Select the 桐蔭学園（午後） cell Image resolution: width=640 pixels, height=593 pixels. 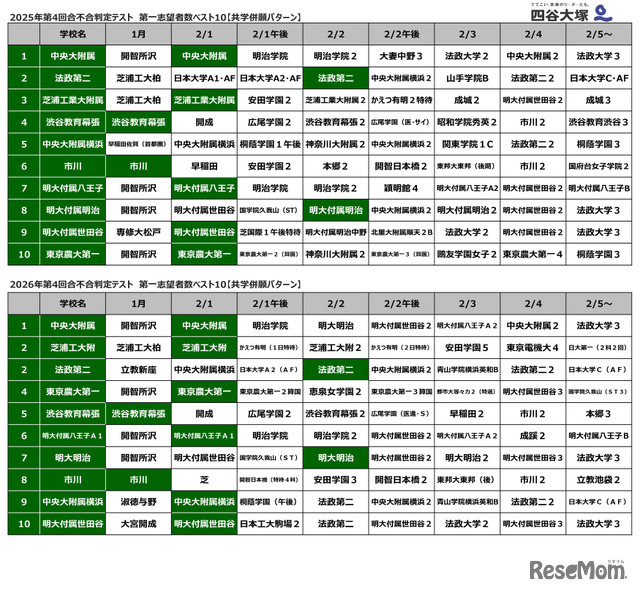pyautogui.click(x=270, y=502)
